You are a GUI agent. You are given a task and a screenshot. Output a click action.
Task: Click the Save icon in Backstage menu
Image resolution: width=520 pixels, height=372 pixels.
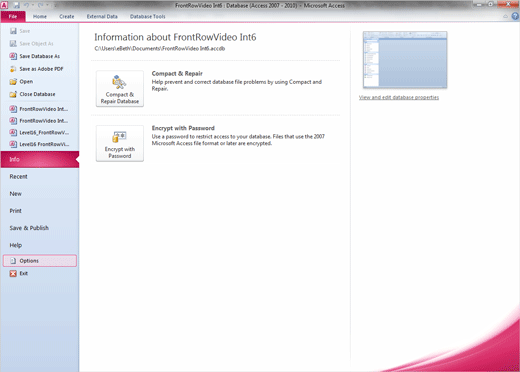tap(13, 31)
